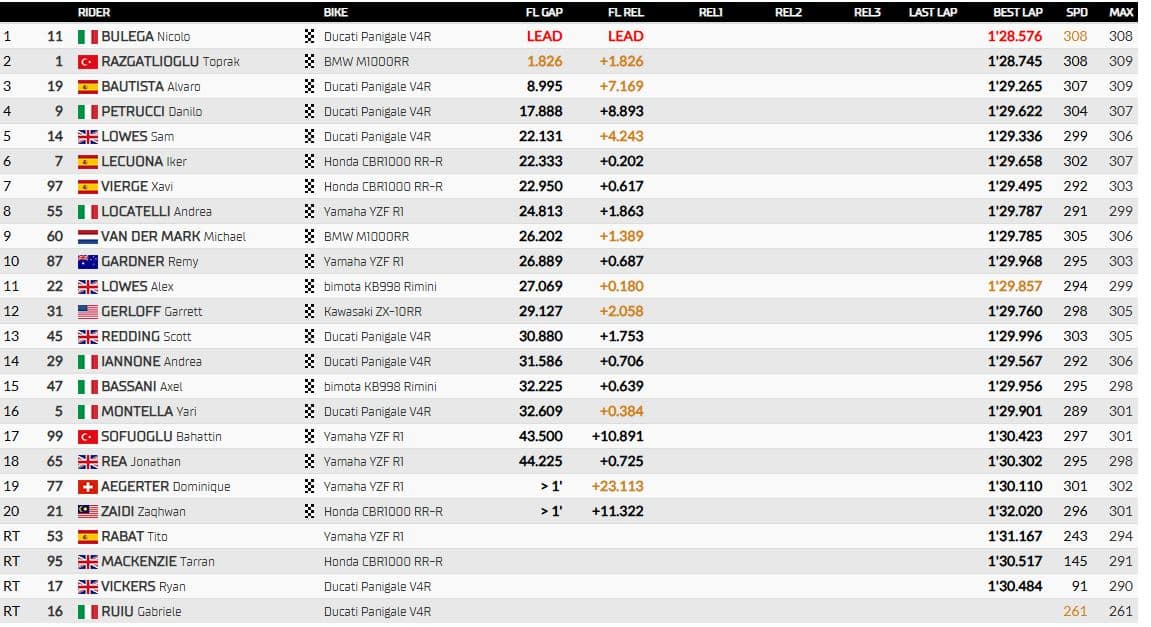Click rider number 97 in VIERGE's row
Image resolution: width=1151 pixels, height=627 pixels.
55,186
